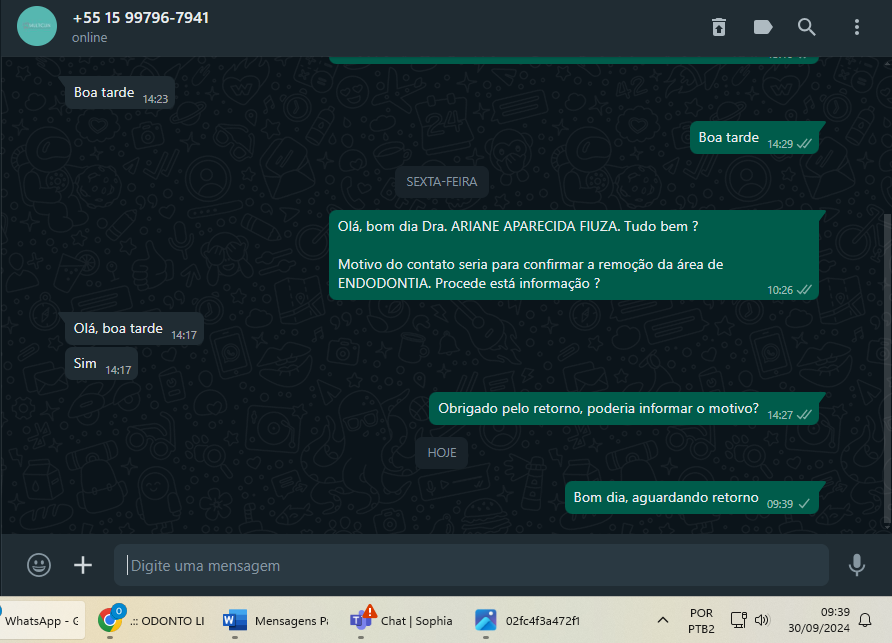892x643 pixels.
Task: Click the chat scrollbar
Action: (x=887, y=370)
